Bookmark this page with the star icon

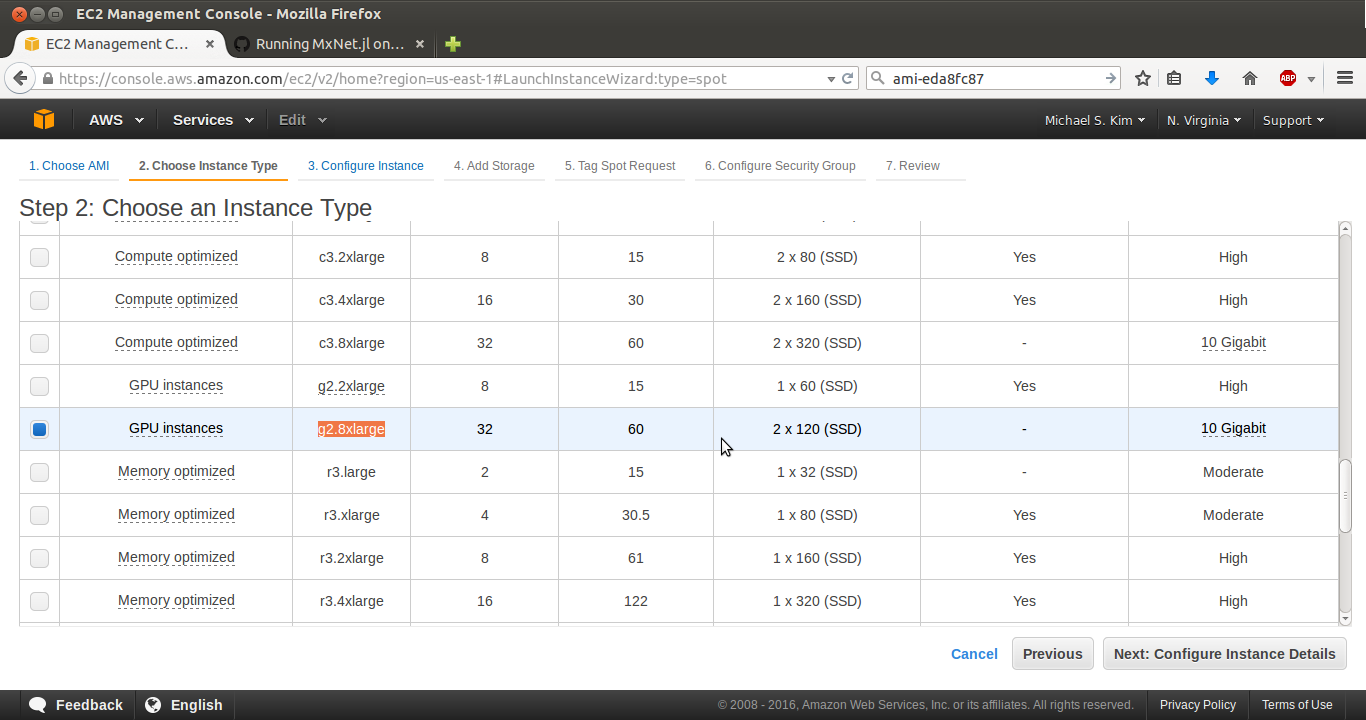[x=1143, y=78]
